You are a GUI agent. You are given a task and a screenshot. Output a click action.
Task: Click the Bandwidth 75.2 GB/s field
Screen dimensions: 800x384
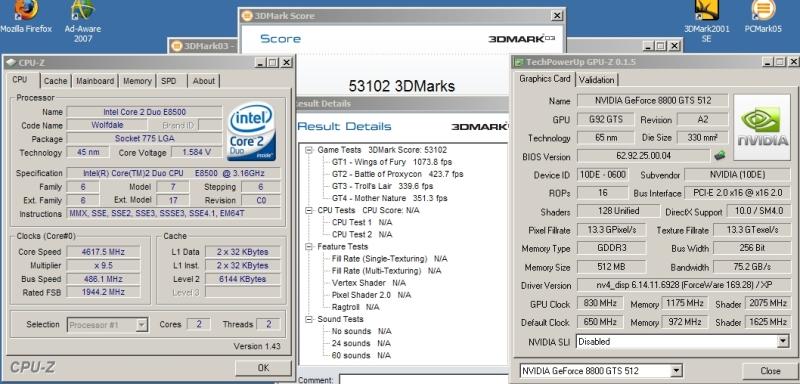[x=752, y=267]
